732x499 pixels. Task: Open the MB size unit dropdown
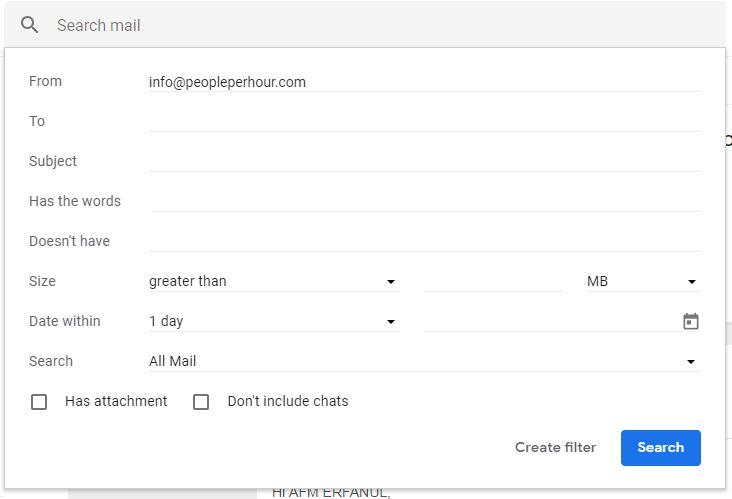643,281
